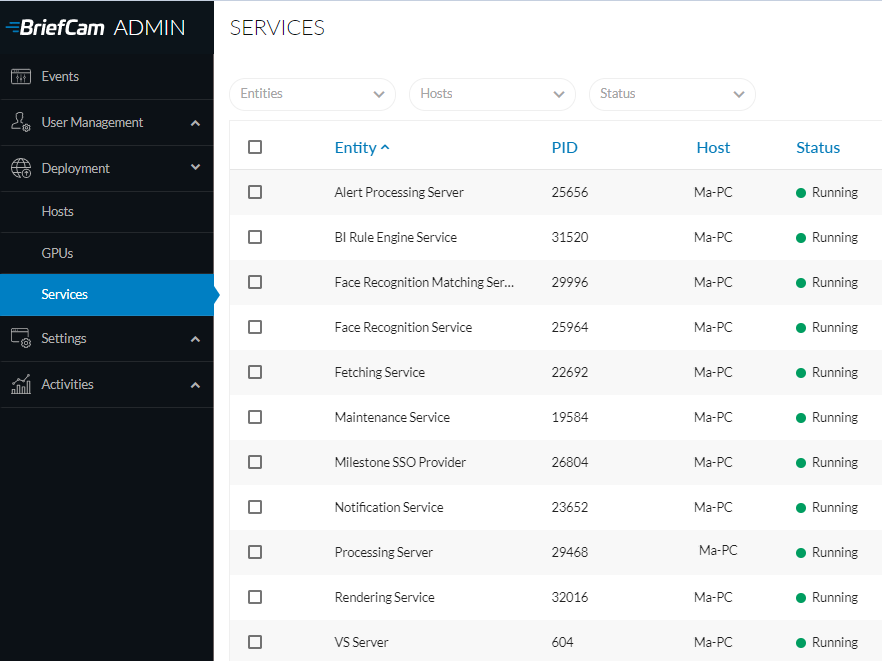Open Events in the sidebar
Viewport: 882px width, 661px height.
click(x=107, y=77)
